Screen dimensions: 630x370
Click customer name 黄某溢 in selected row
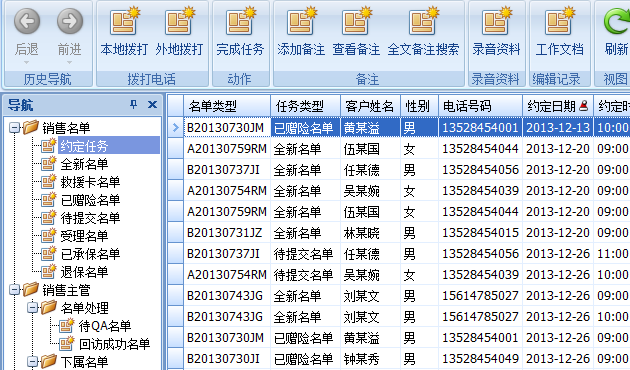(x=362, y=128)
